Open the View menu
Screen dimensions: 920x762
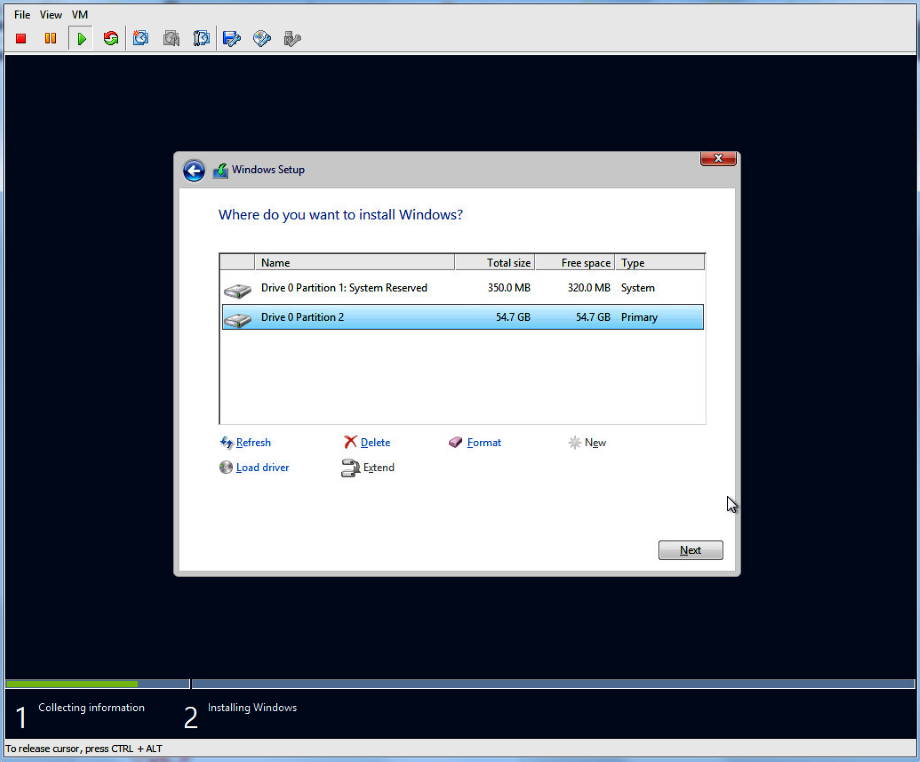click(51, 15)
